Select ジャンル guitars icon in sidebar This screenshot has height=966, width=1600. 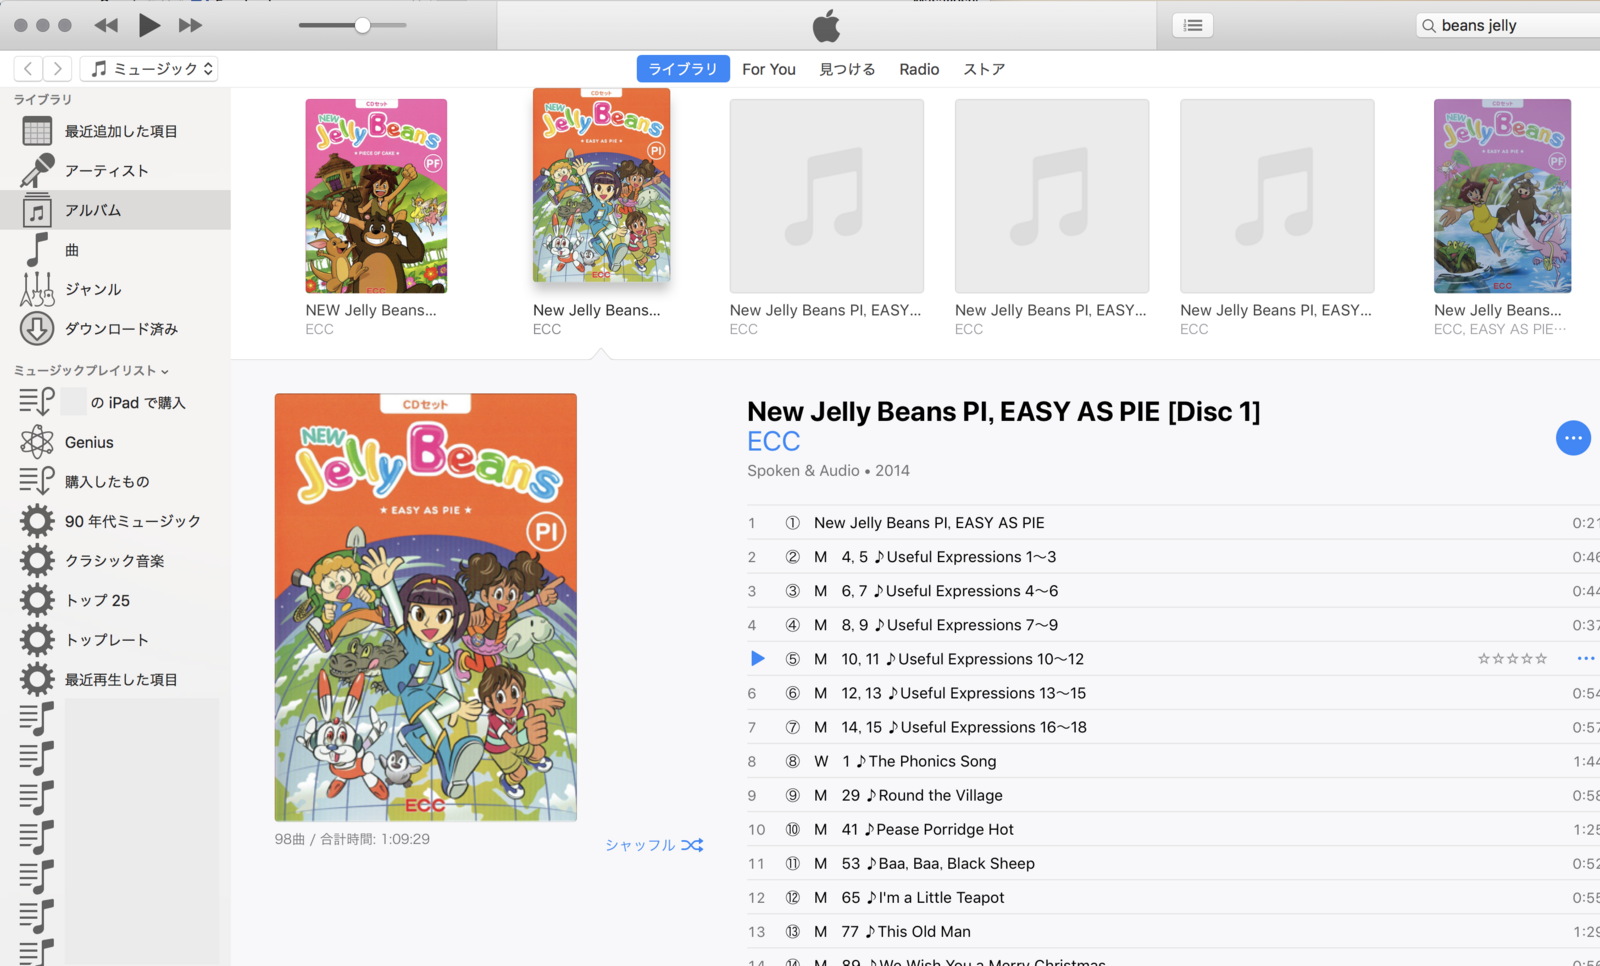(37, 289)
